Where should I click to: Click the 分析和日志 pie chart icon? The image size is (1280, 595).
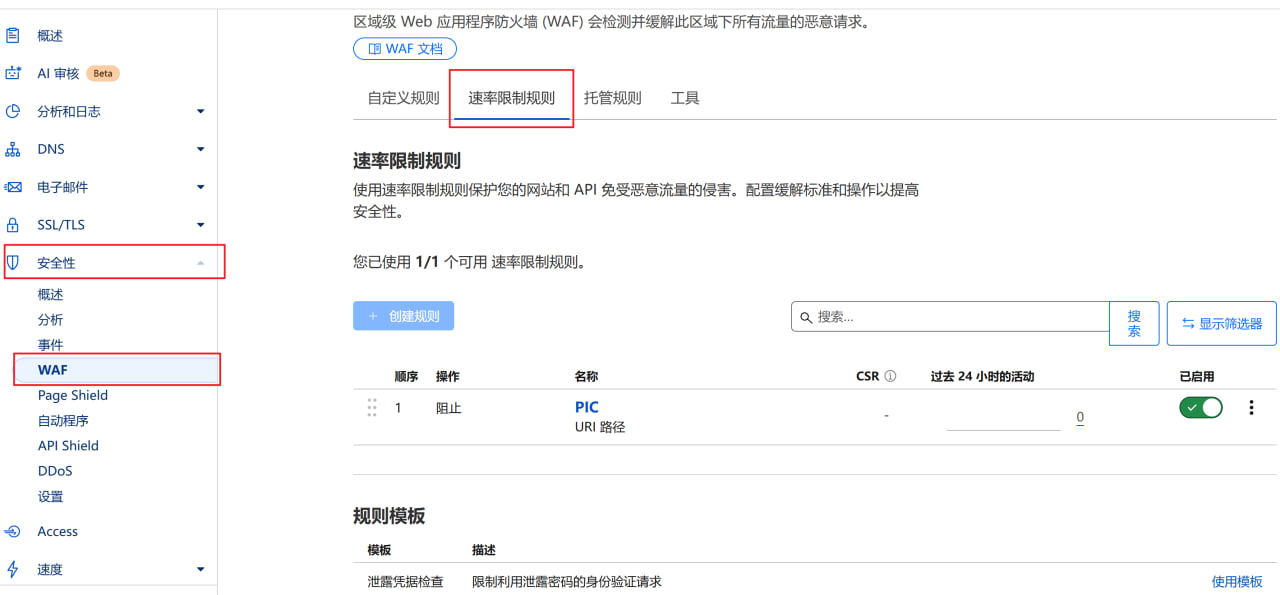point(13,111)
